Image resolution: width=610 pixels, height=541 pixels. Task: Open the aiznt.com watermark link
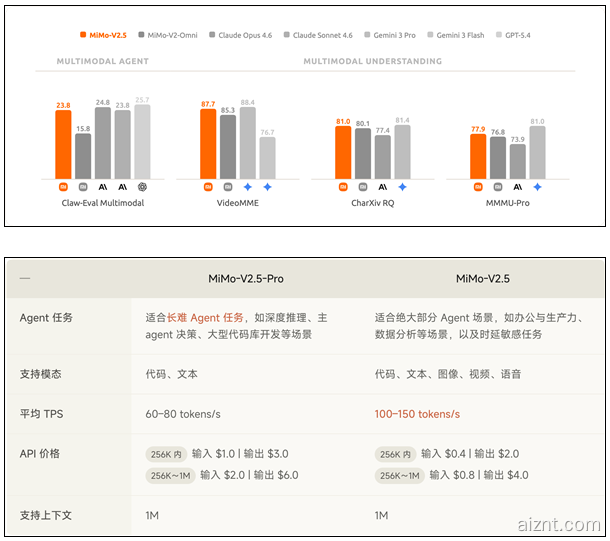point(562,524)
